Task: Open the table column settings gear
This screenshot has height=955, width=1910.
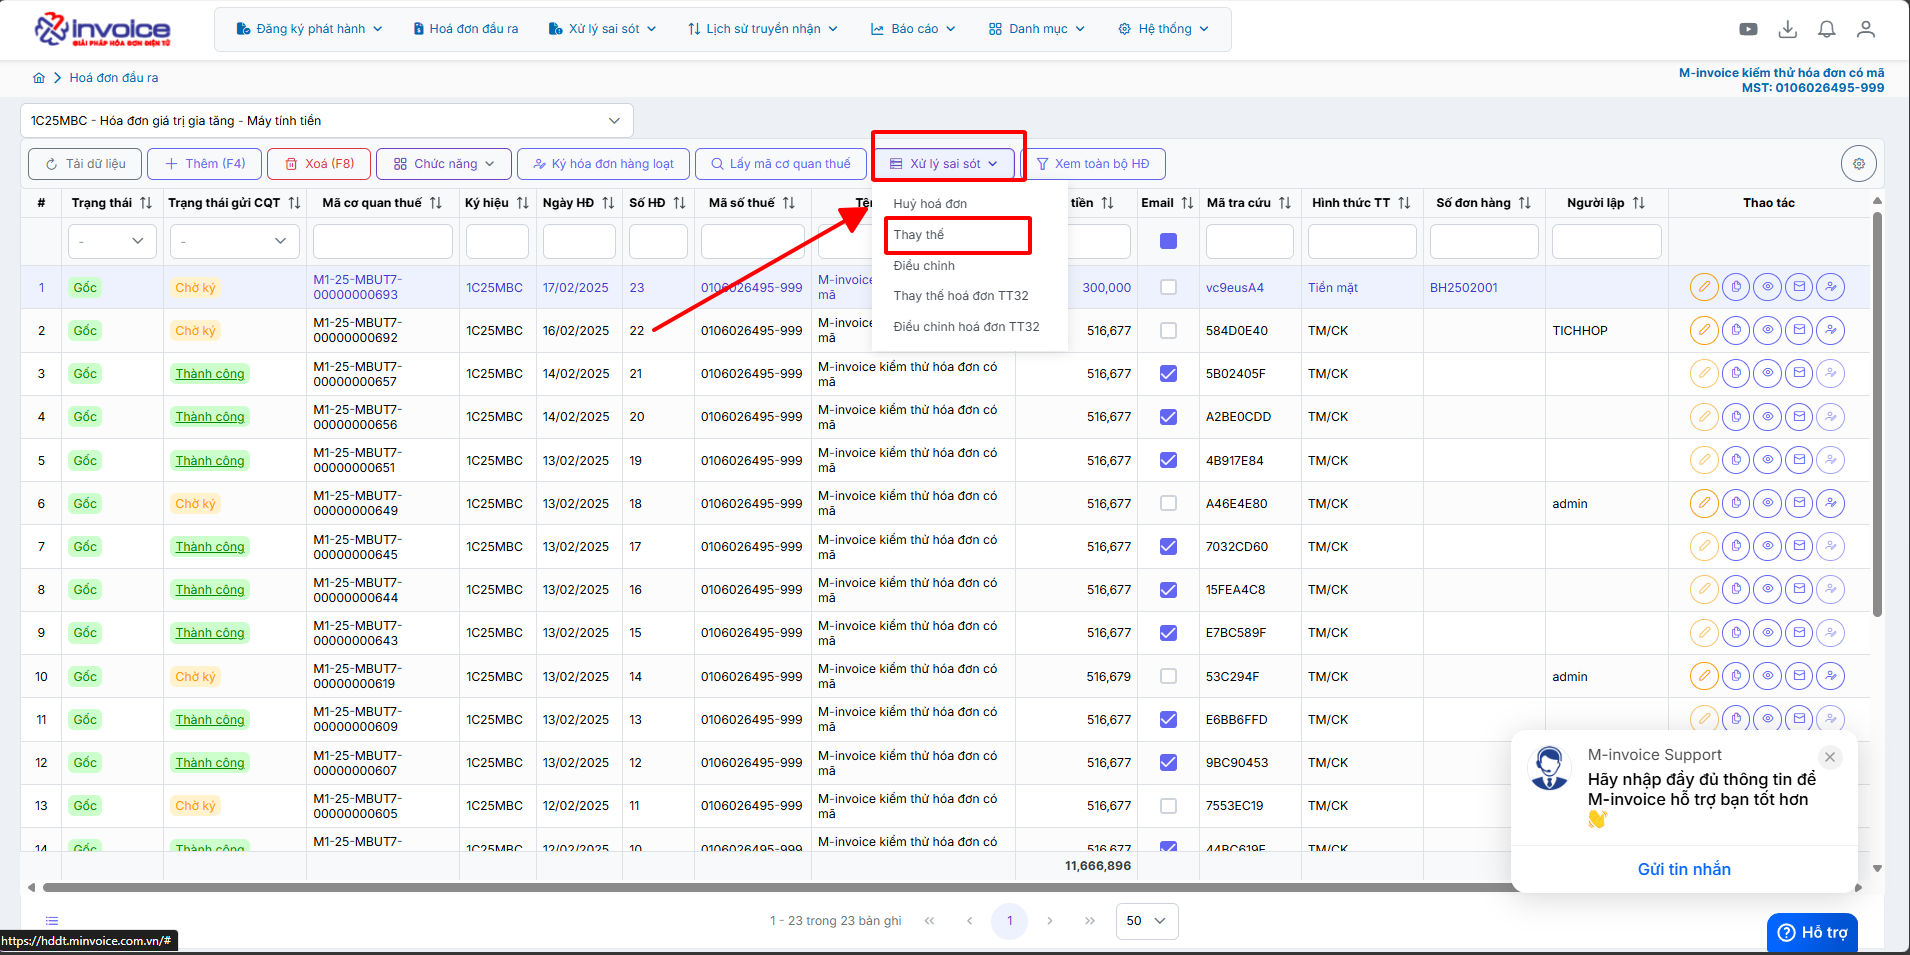Action: coord(1859,164)
